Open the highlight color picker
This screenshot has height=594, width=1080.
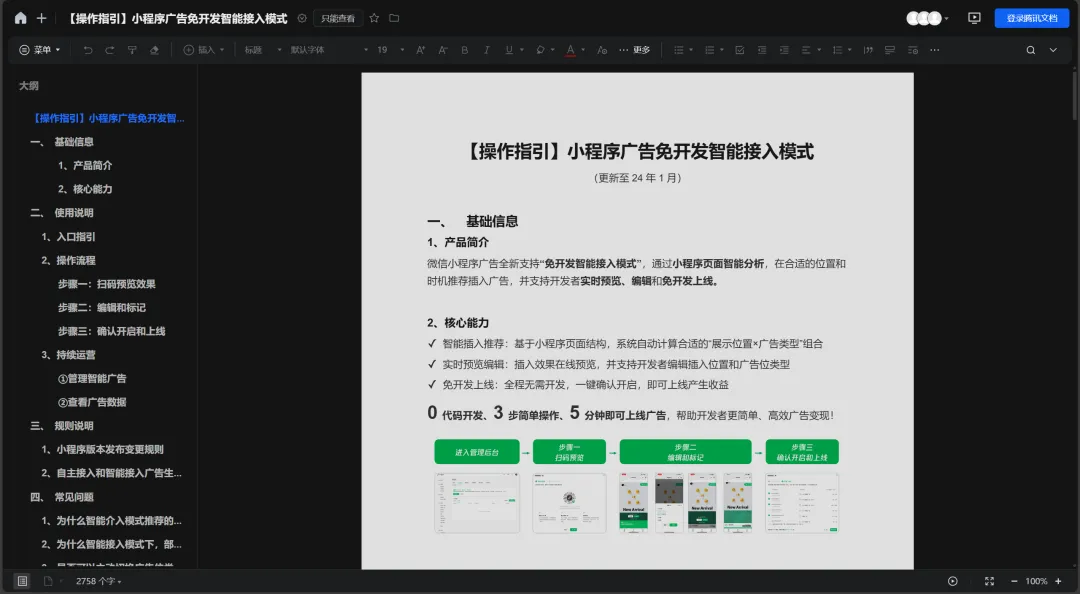[x=541, y=50]
